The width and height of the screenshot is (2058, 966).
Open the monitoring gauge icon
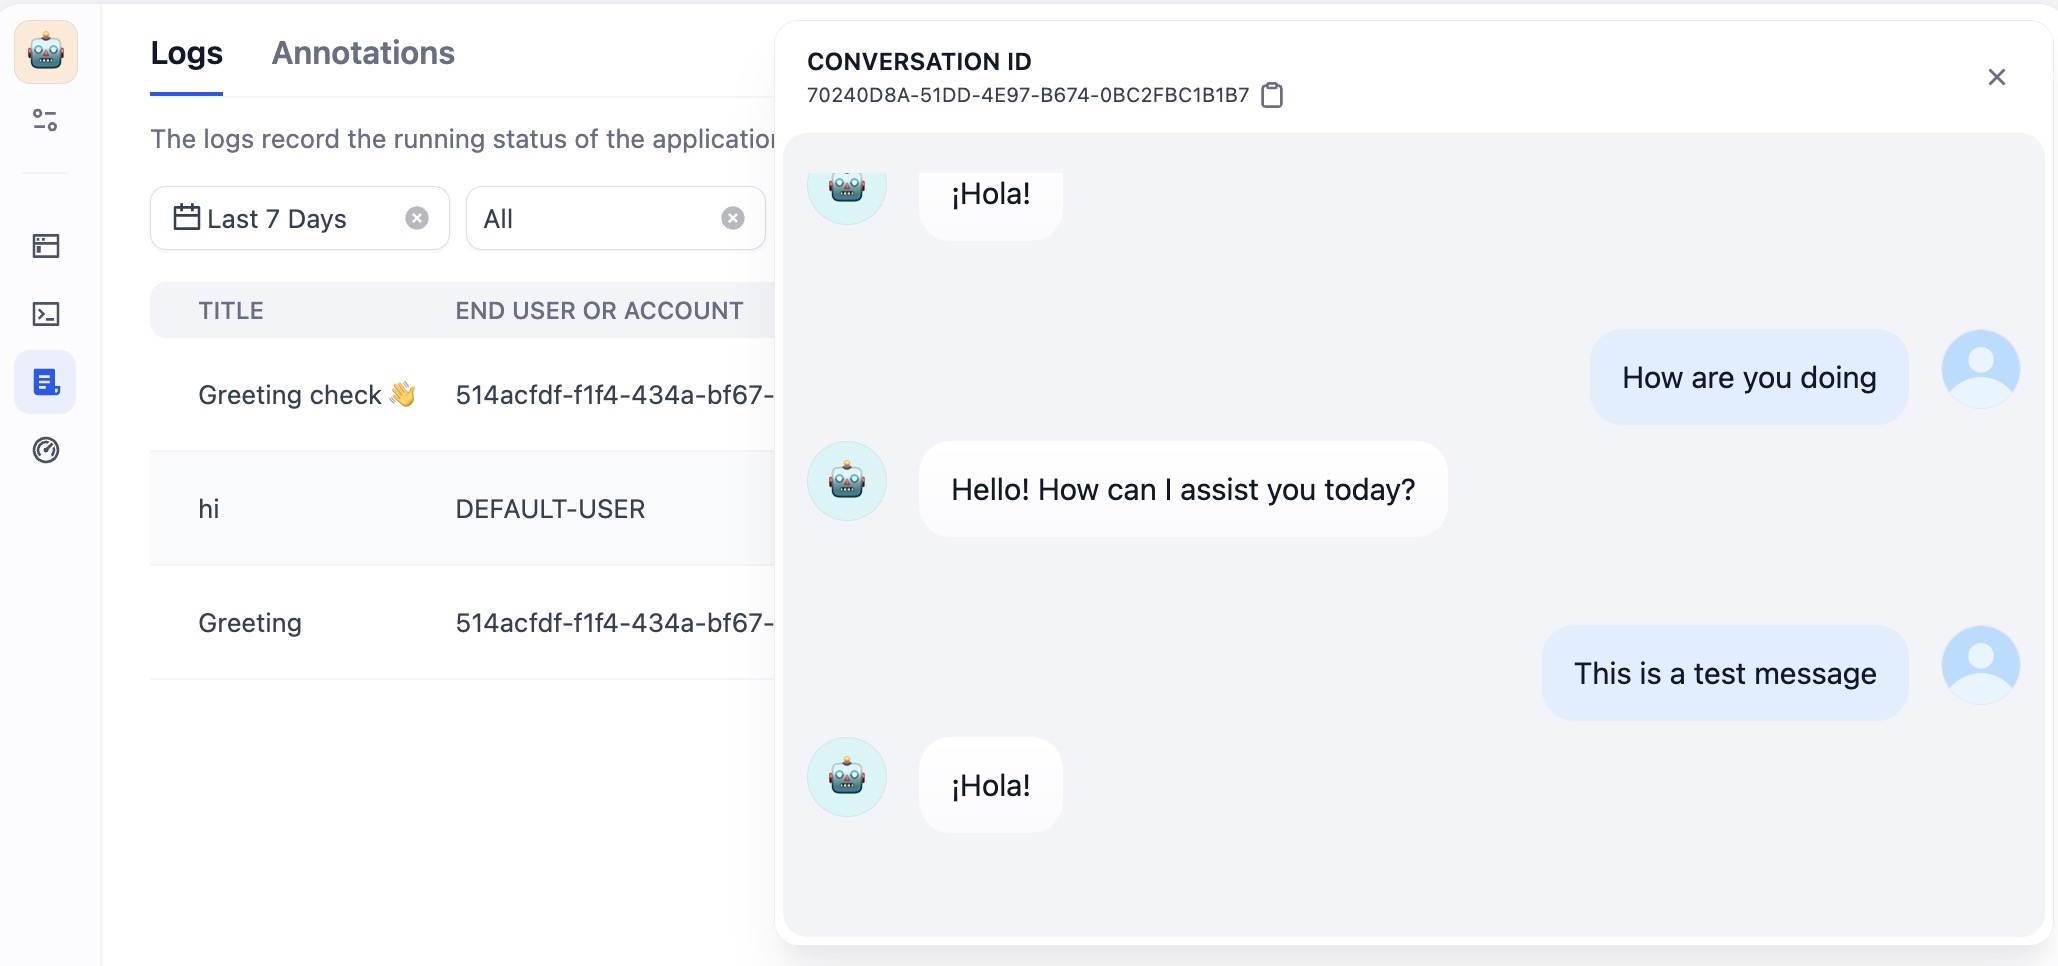(46, 450)
